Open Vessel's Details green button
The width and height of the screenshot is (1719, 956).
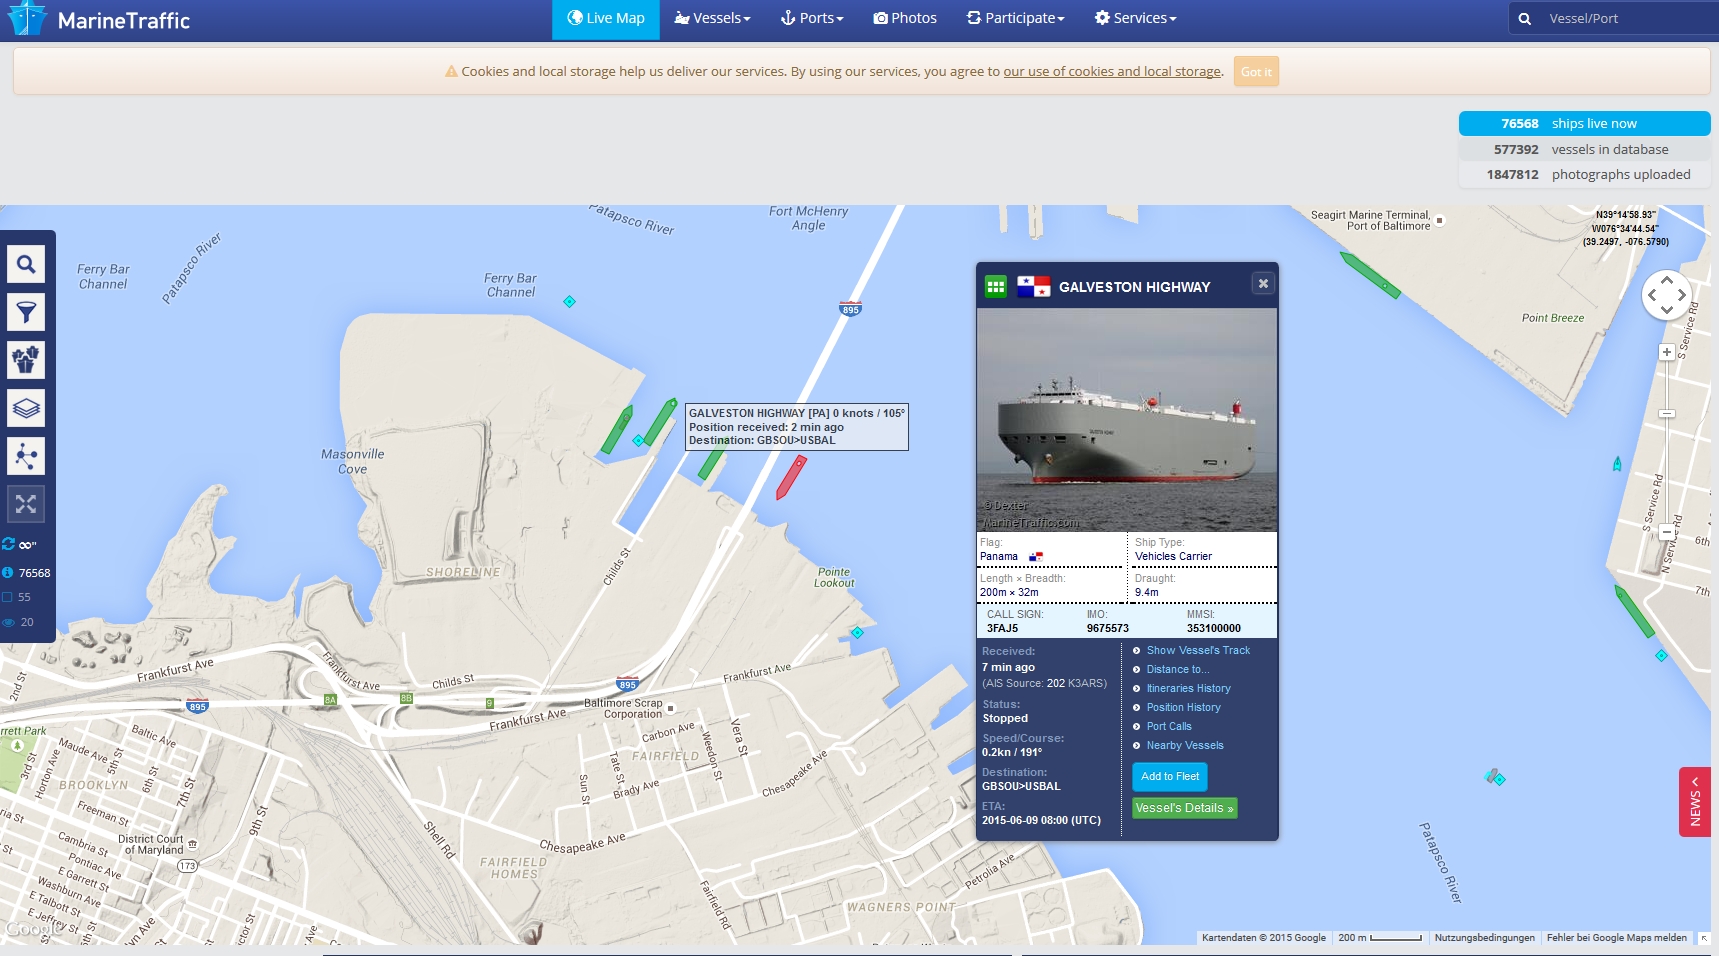(1185, 808)
